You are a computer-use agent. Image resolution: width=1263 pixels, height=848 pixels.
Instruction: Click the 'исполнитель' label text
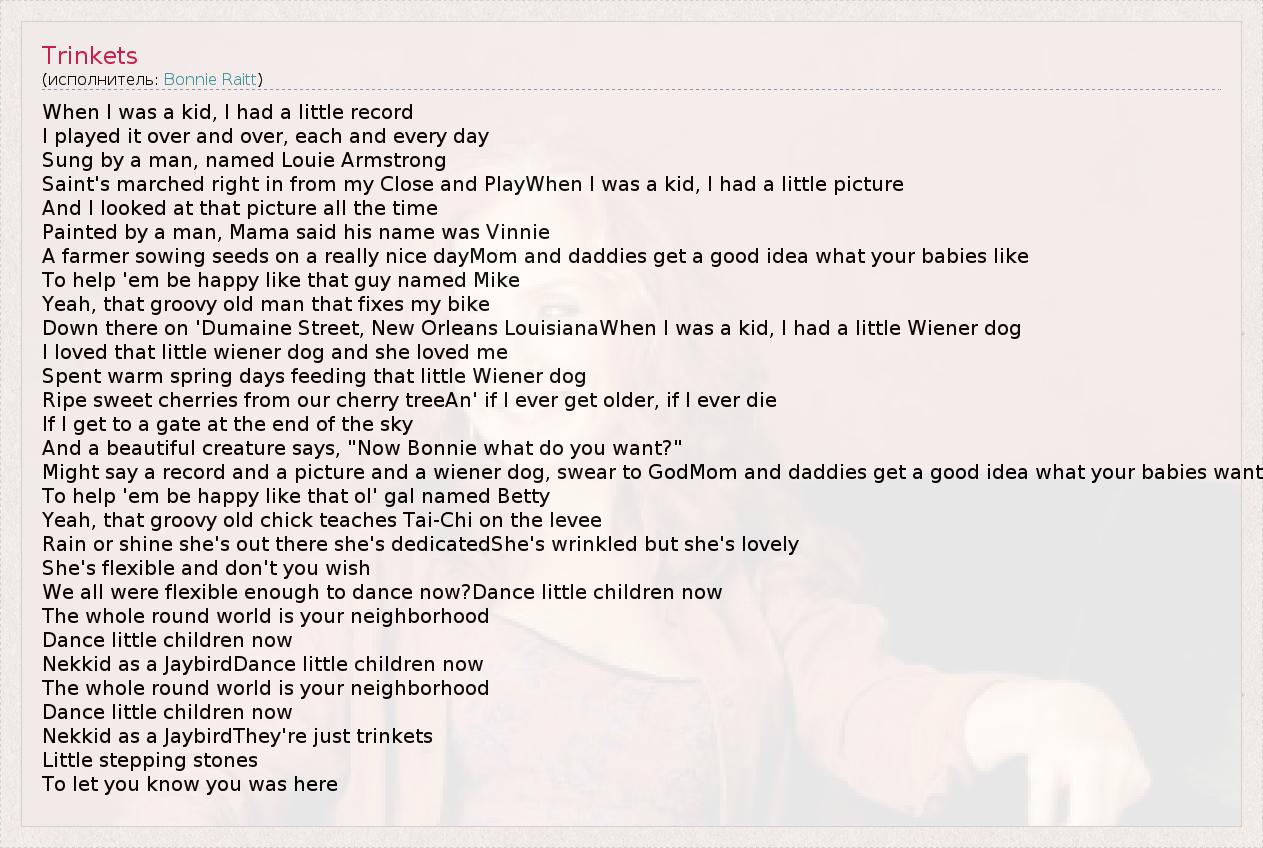(100, 79)
